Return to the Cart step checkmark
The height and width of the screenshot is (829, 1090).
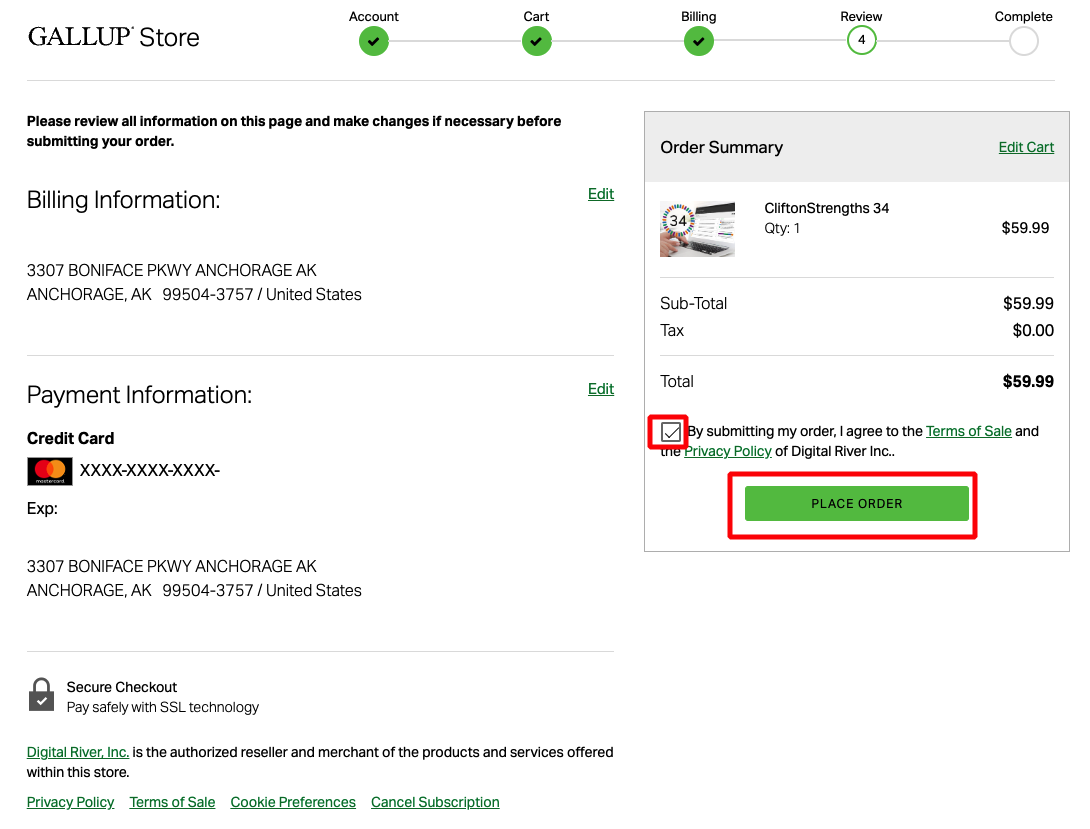click(536, 41)
